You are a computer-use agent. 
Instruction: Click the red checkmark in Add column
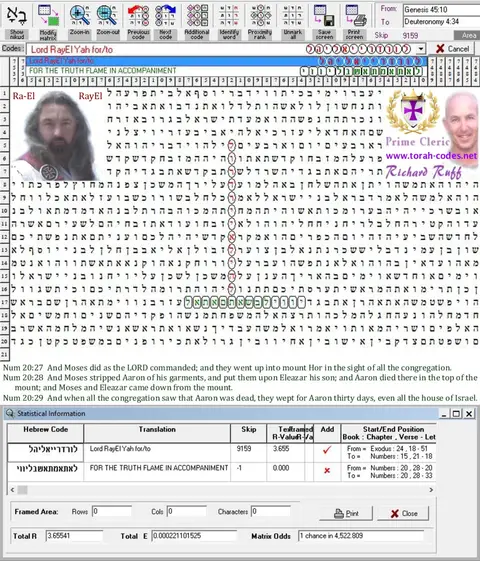[x=327, y=450]
